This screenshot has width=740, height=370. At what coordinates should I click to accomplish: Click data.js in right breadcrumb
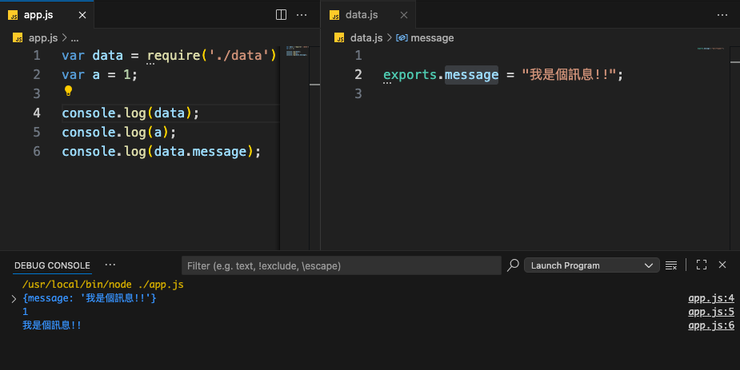tap(366, 38)
